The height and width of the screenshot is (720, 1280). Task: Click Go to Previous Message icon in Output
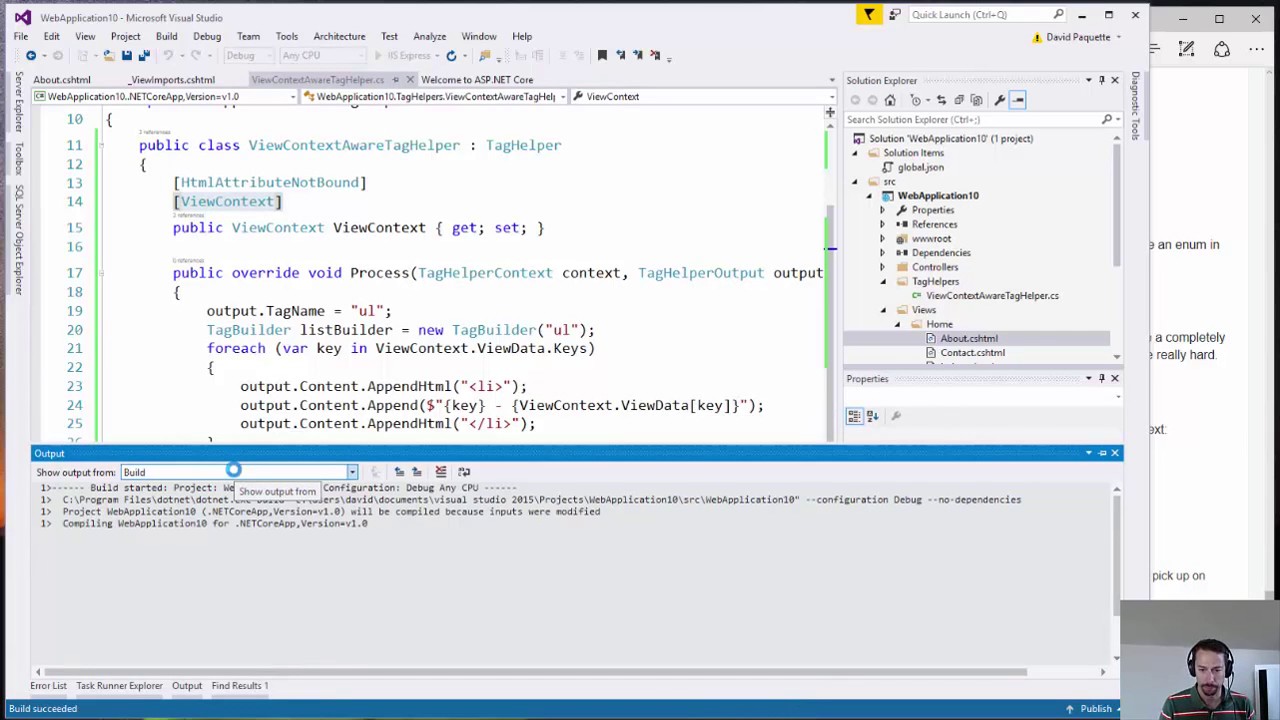tap(399, 472)
